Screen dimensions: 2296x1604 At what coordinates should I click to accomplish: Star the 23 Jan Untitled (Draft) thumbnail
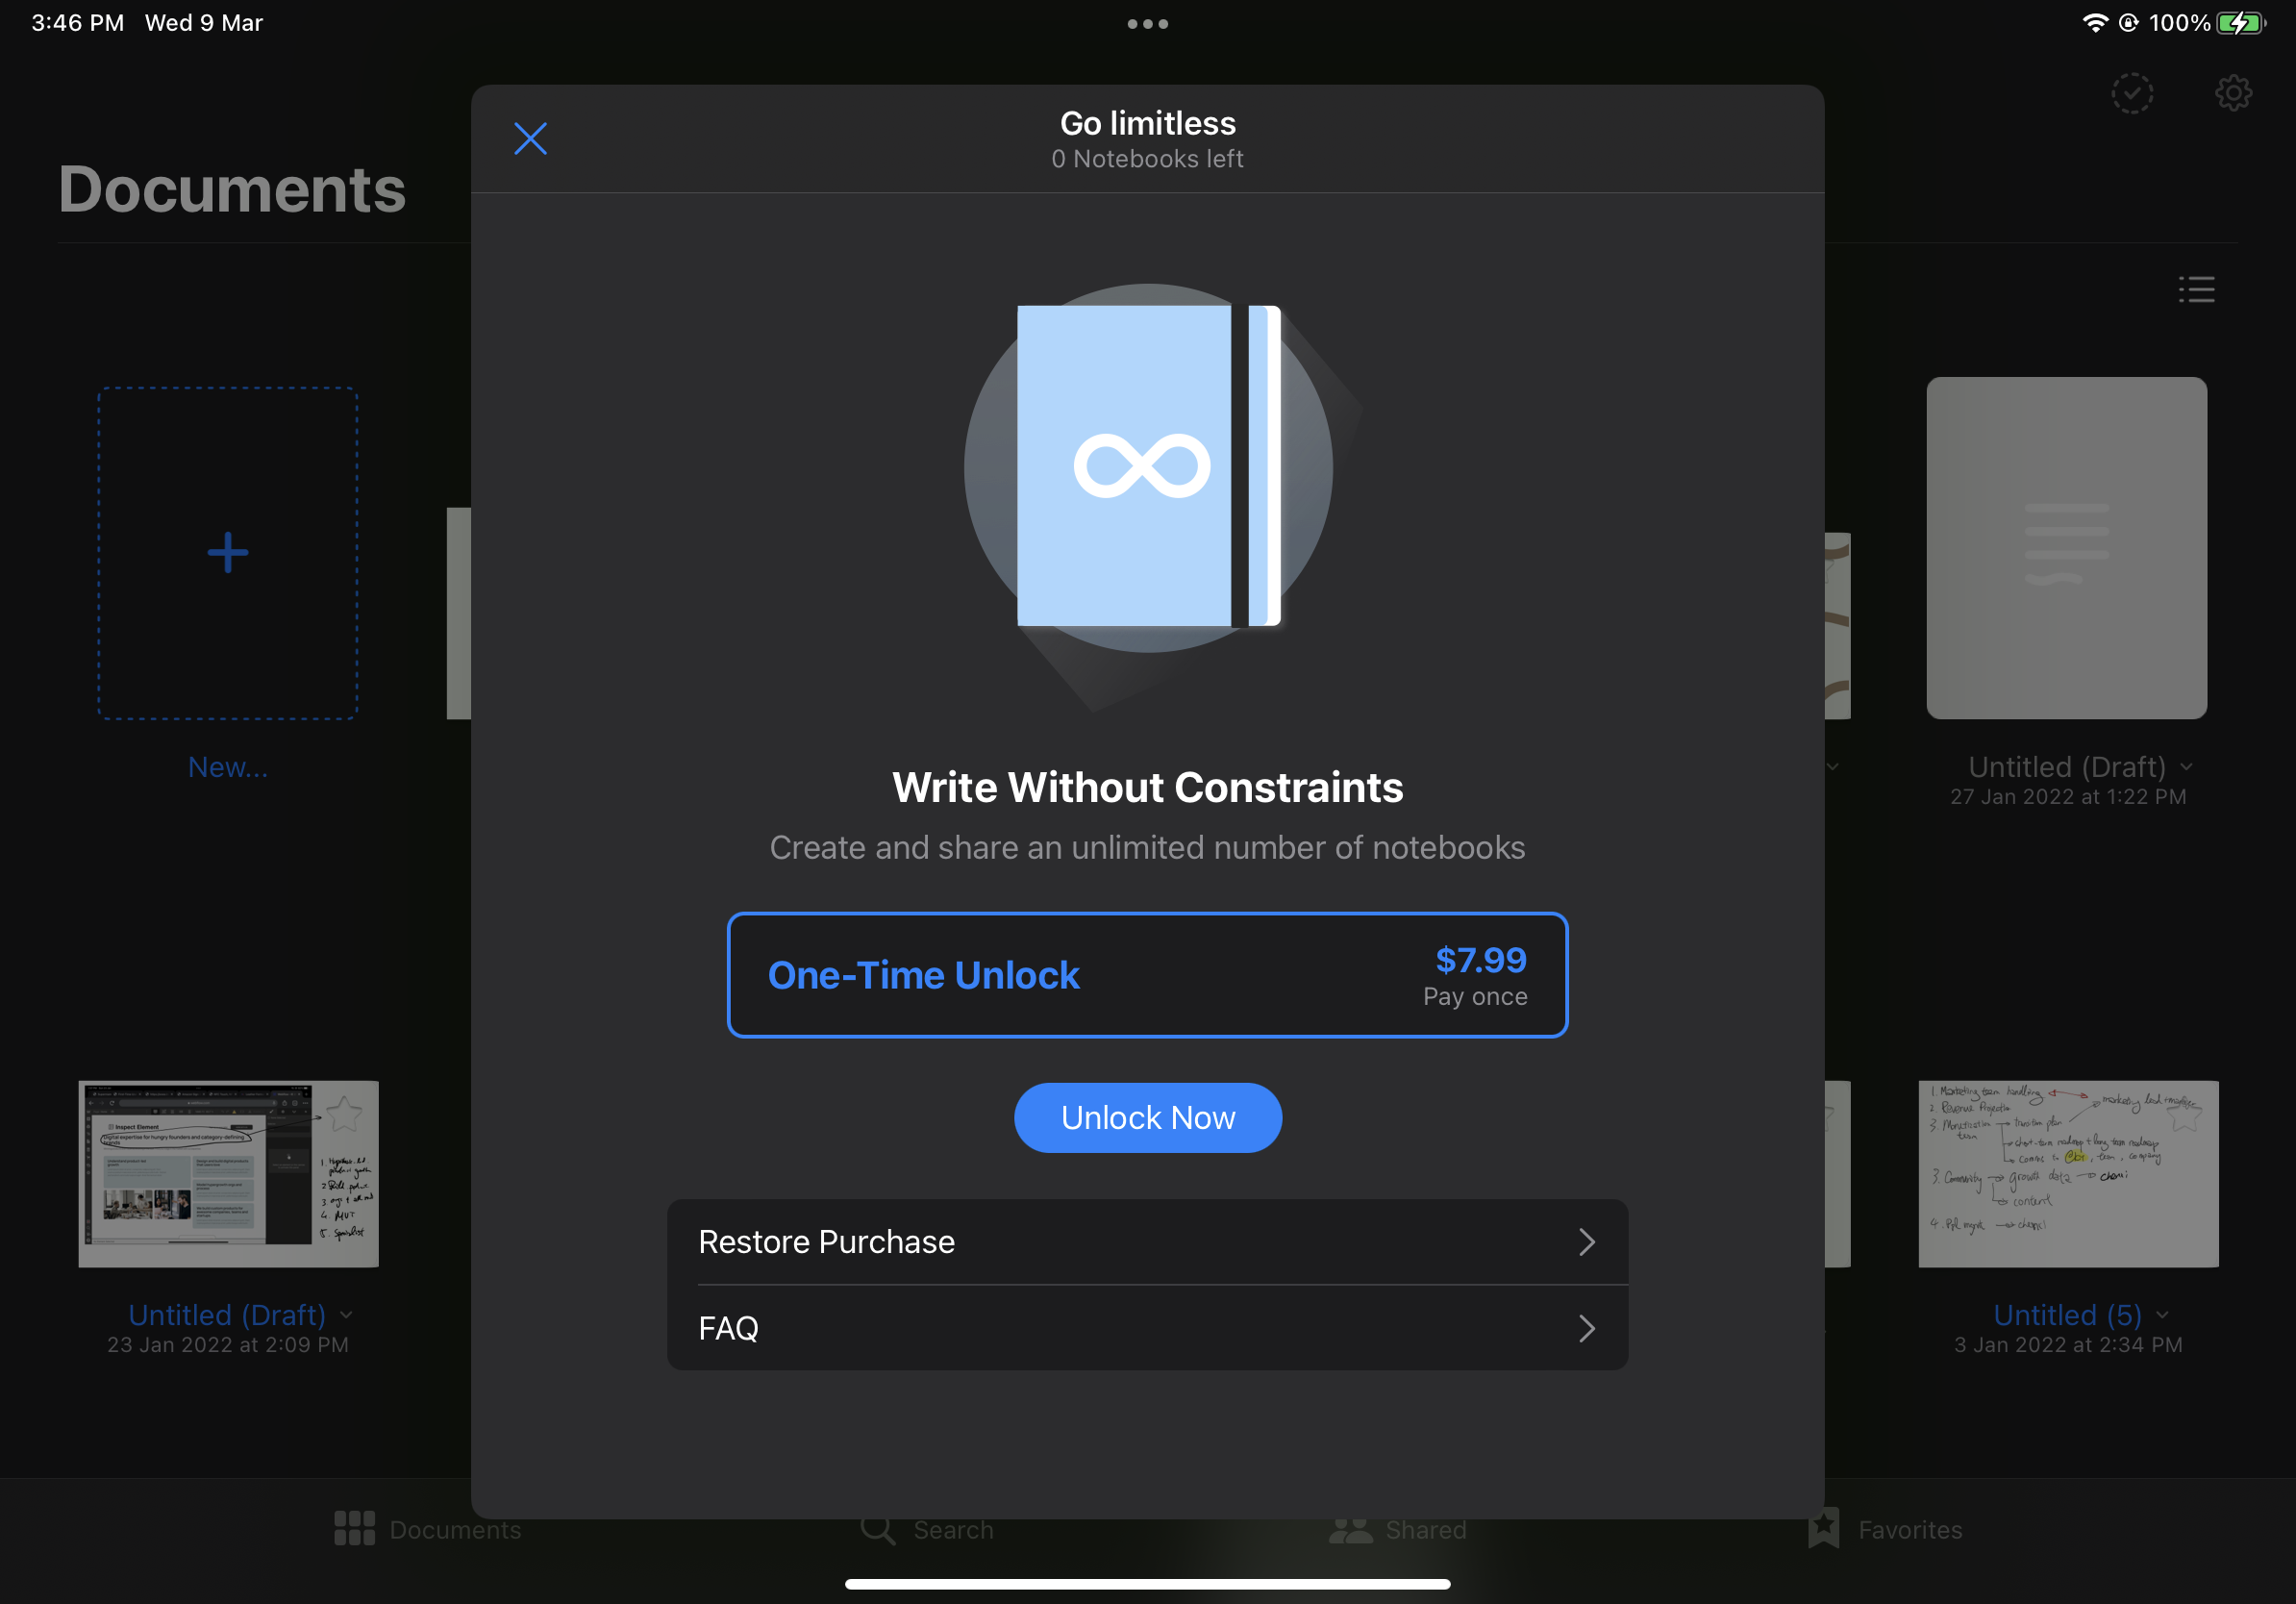pyautogui.click(x=344, y=1113)
